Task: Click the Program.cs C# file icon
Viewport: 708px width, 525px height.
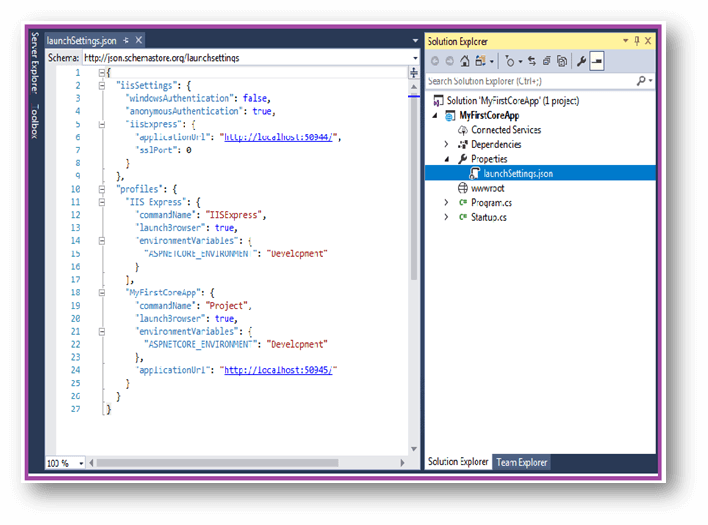Action: [x=462, y=203]
